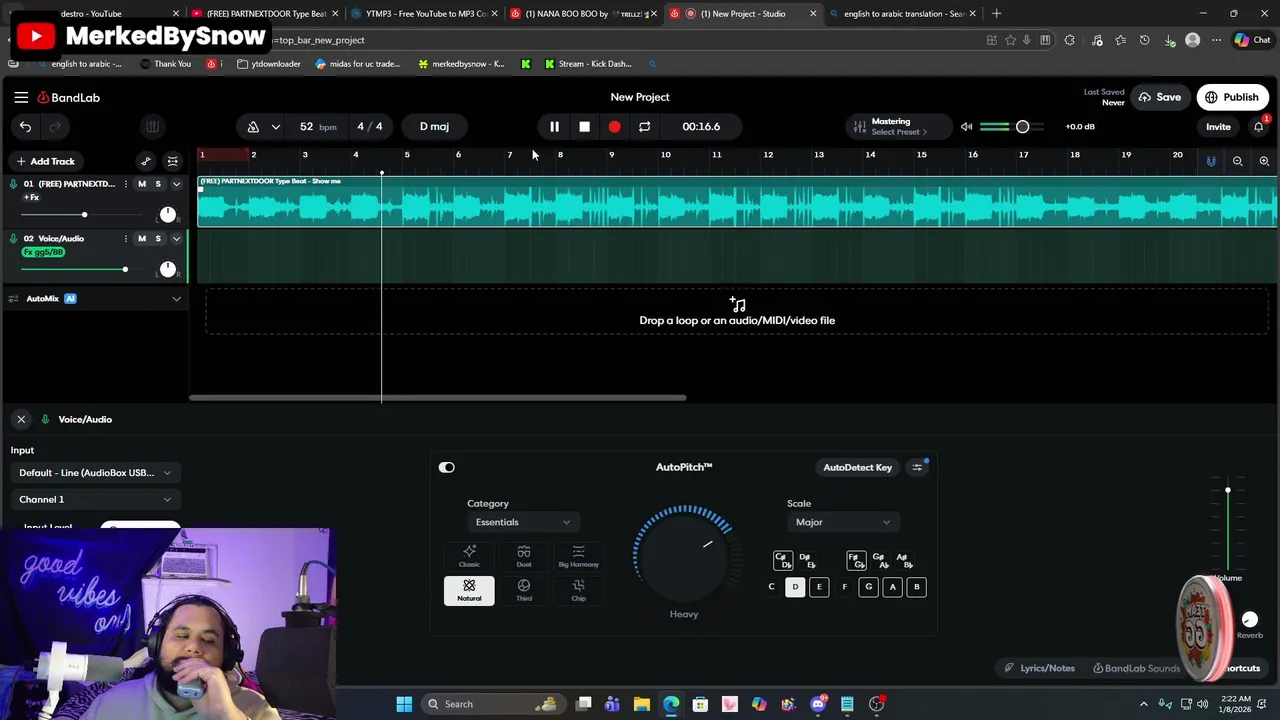This screenshot has height=720, width=1280.
Task: Open the Essentials category dropdown
Action: click(522, 522)
